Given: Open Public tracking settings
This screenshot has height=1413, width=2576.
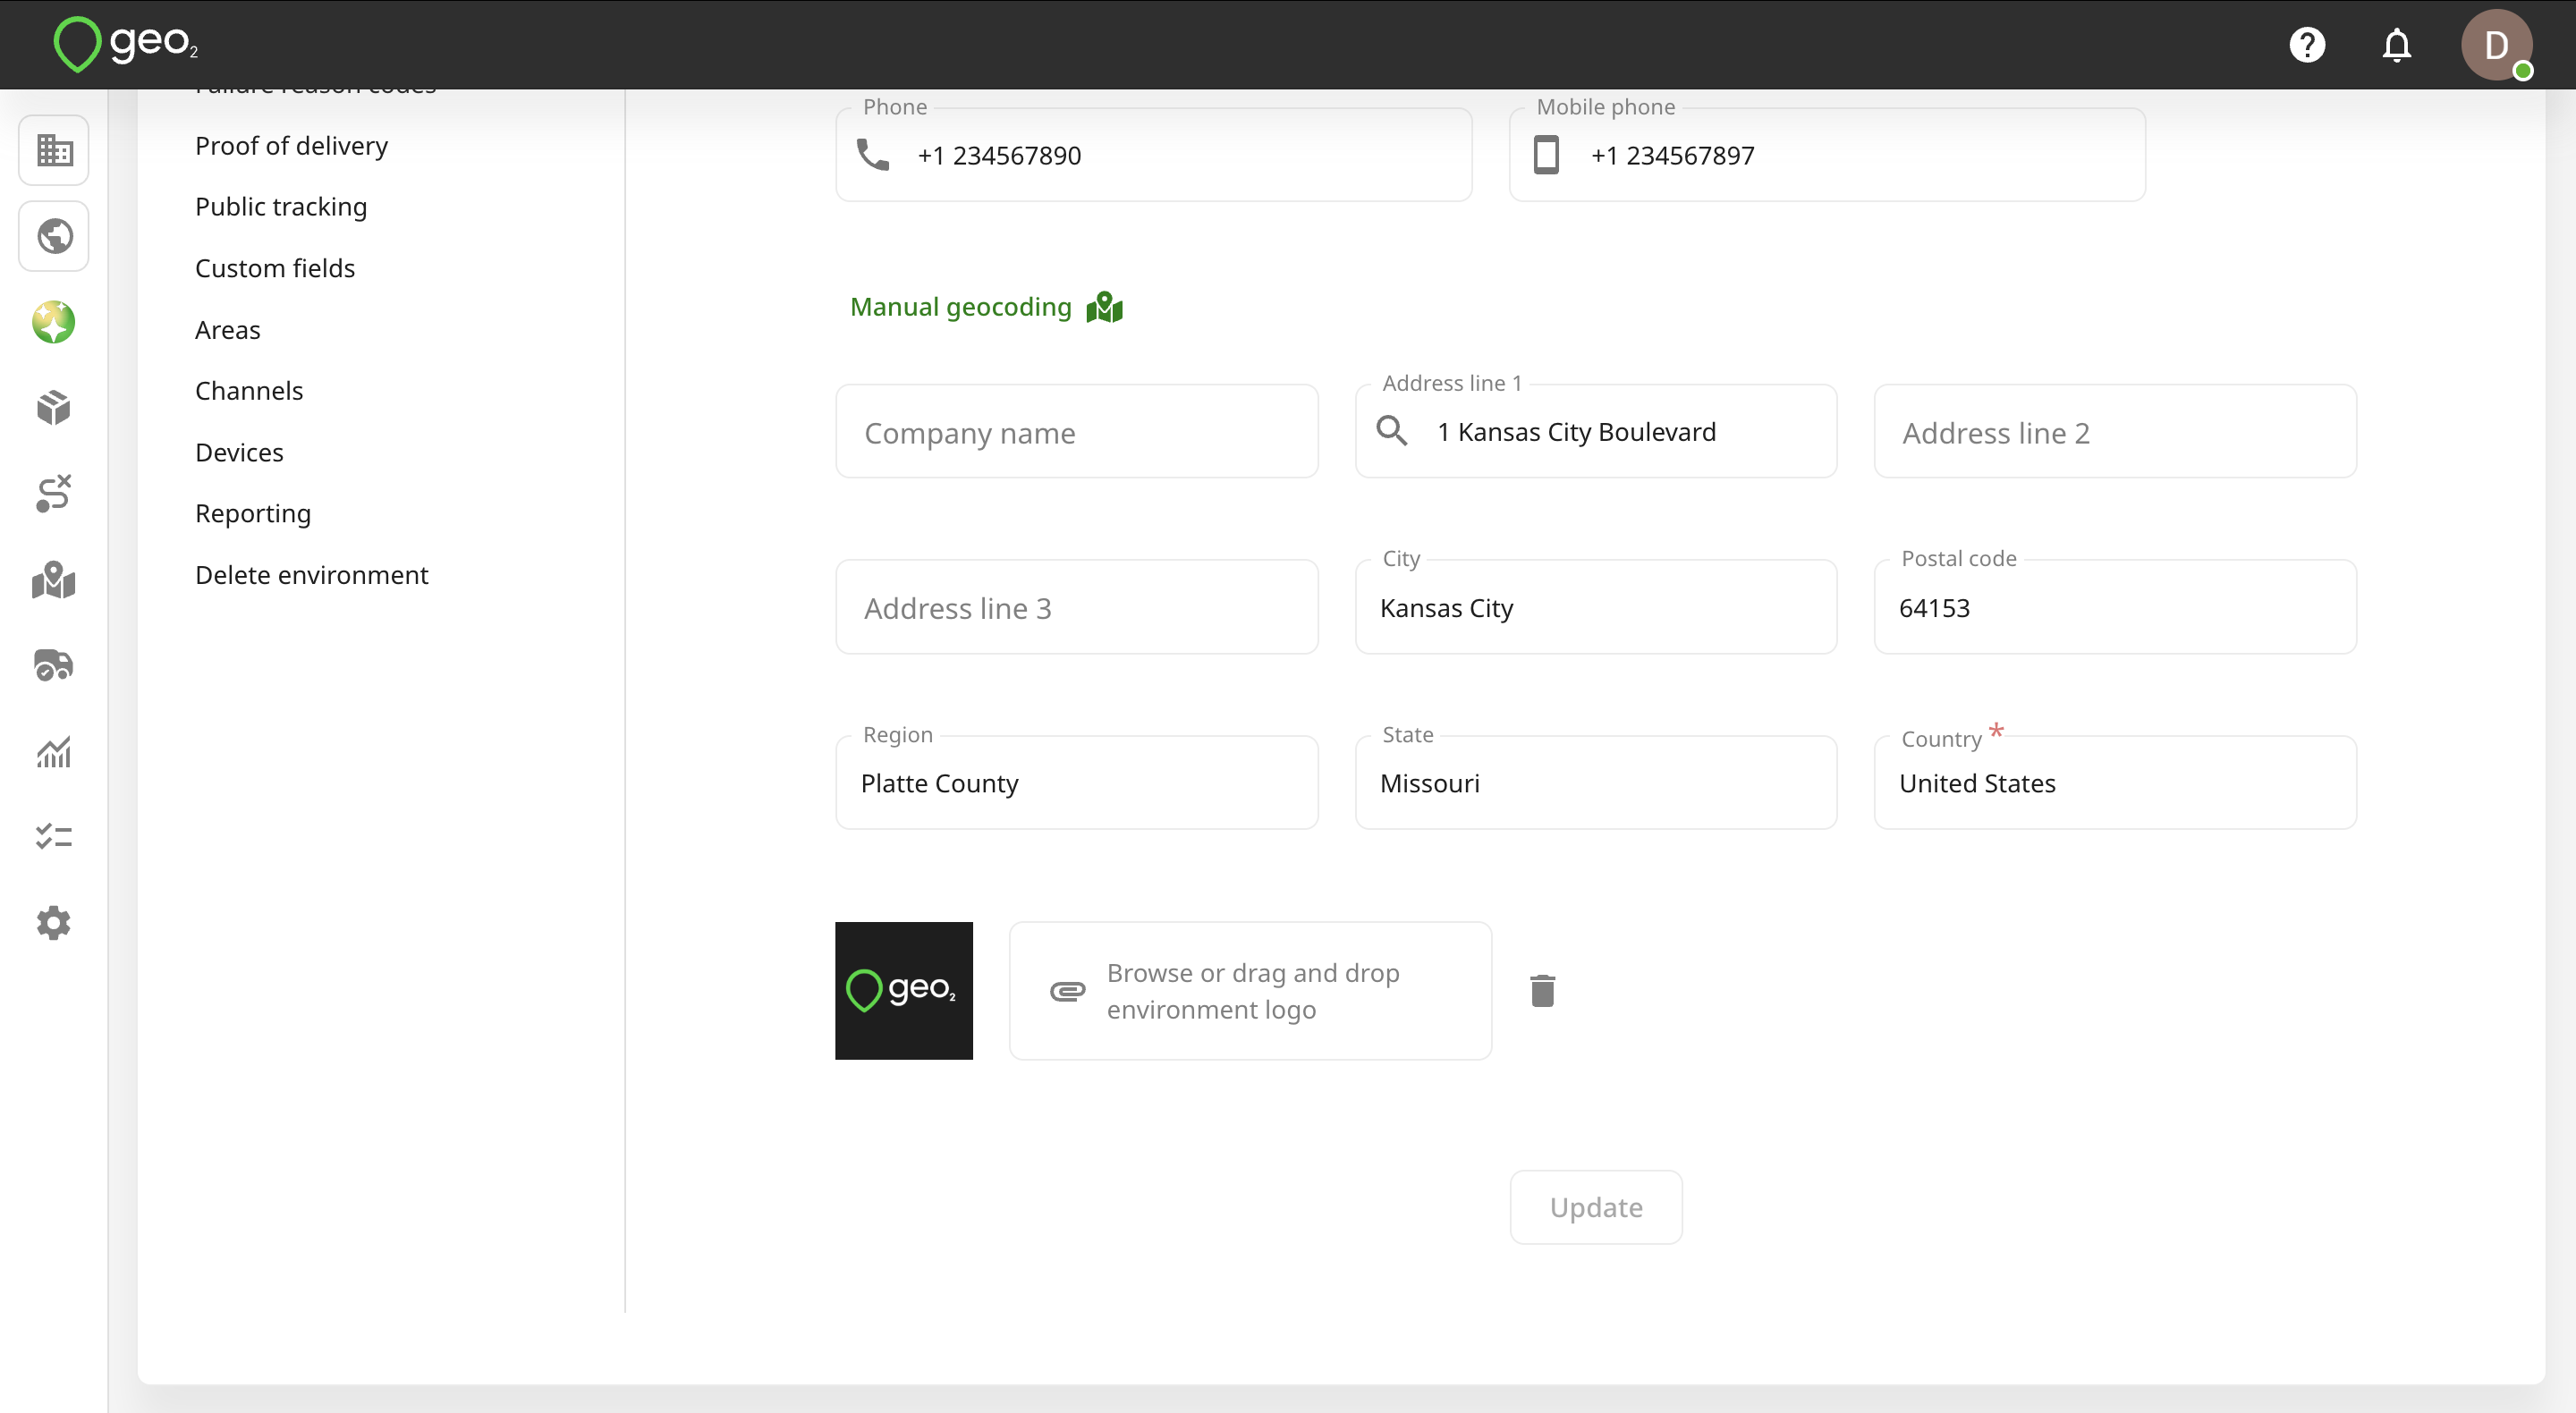Looking at the screenshot, I should (281, 207).
